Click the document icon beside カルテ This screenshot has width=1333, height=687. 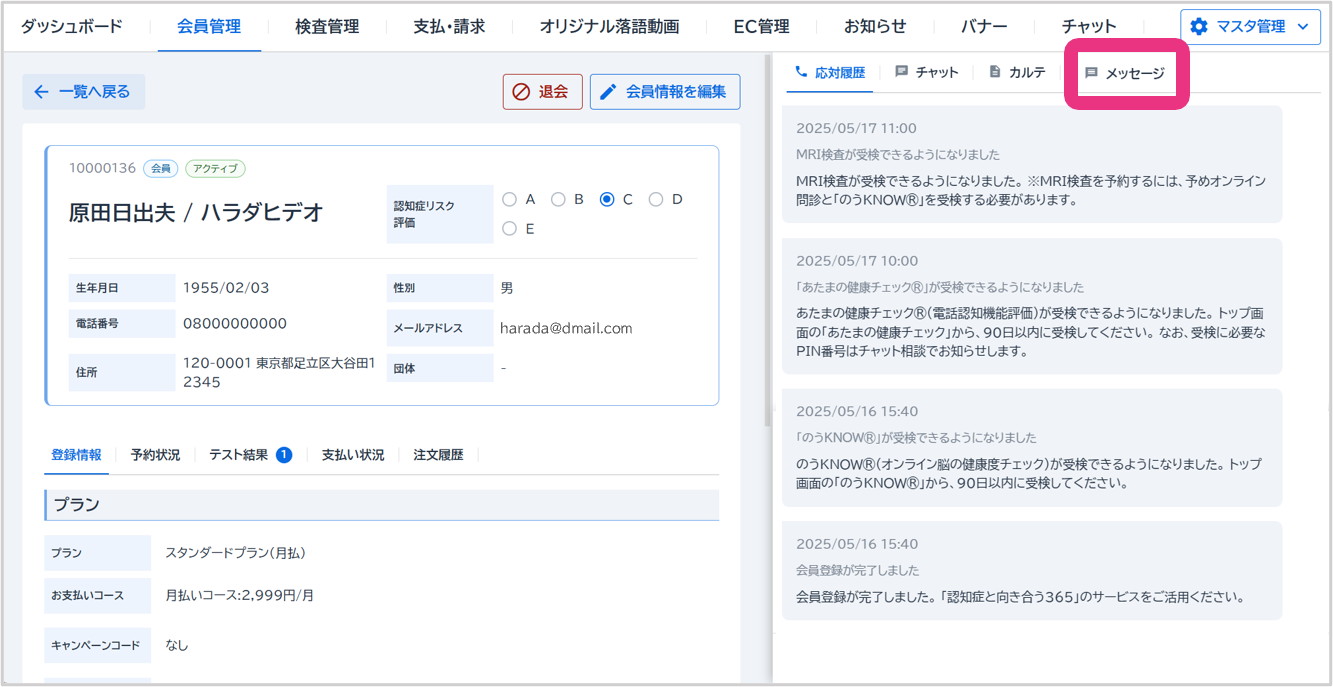point(994,72)
